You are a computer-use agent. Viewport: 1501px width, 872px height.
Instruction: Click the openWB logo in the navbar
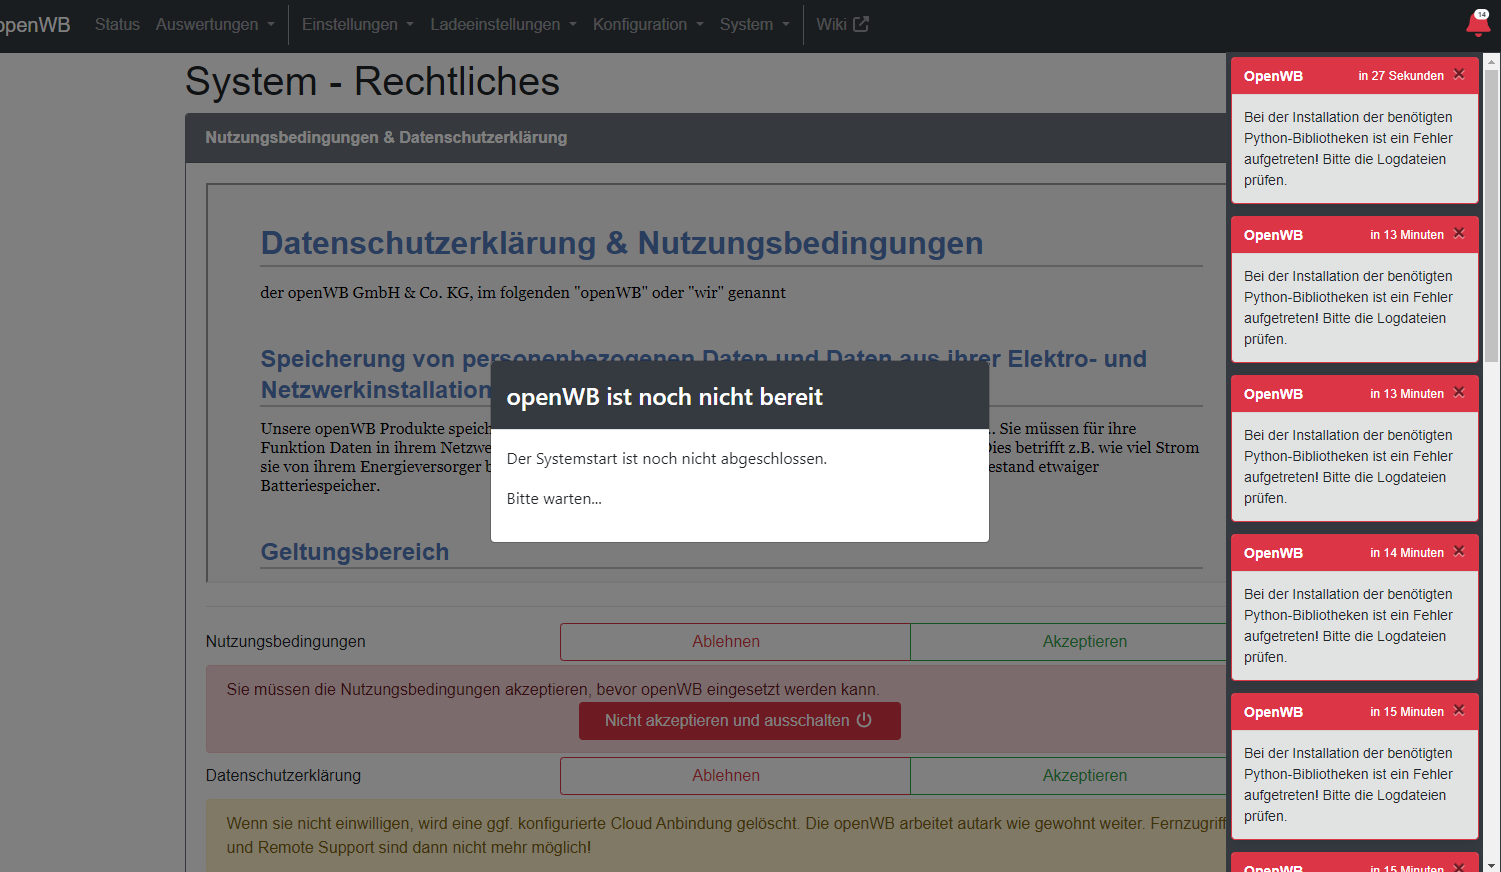tap(35, 25)
